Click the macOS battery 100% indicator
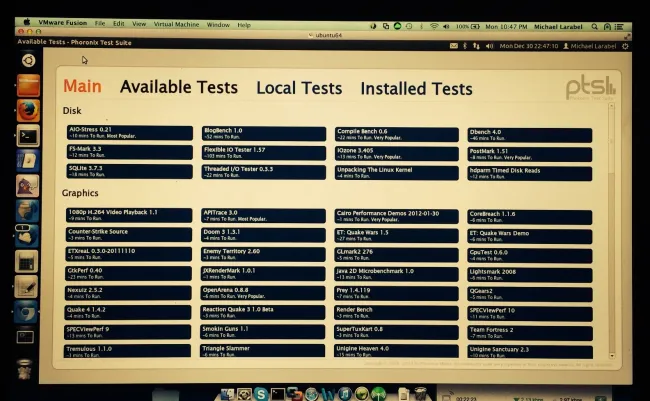 (468, 26)
